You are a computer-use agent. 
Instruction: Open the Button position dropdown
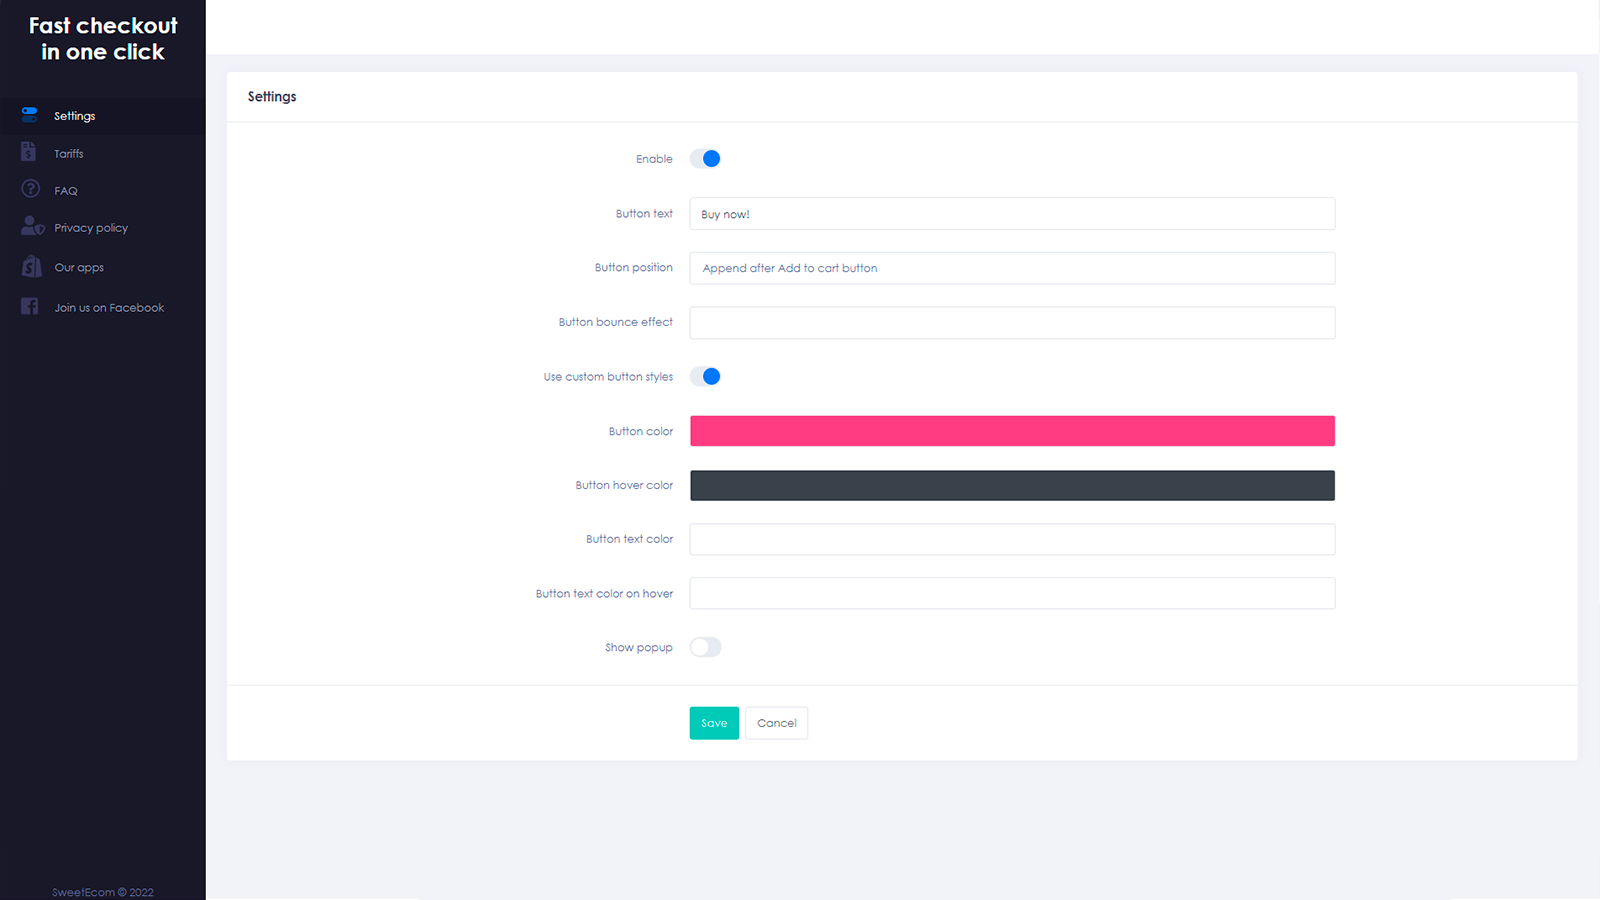(1012, 268)
